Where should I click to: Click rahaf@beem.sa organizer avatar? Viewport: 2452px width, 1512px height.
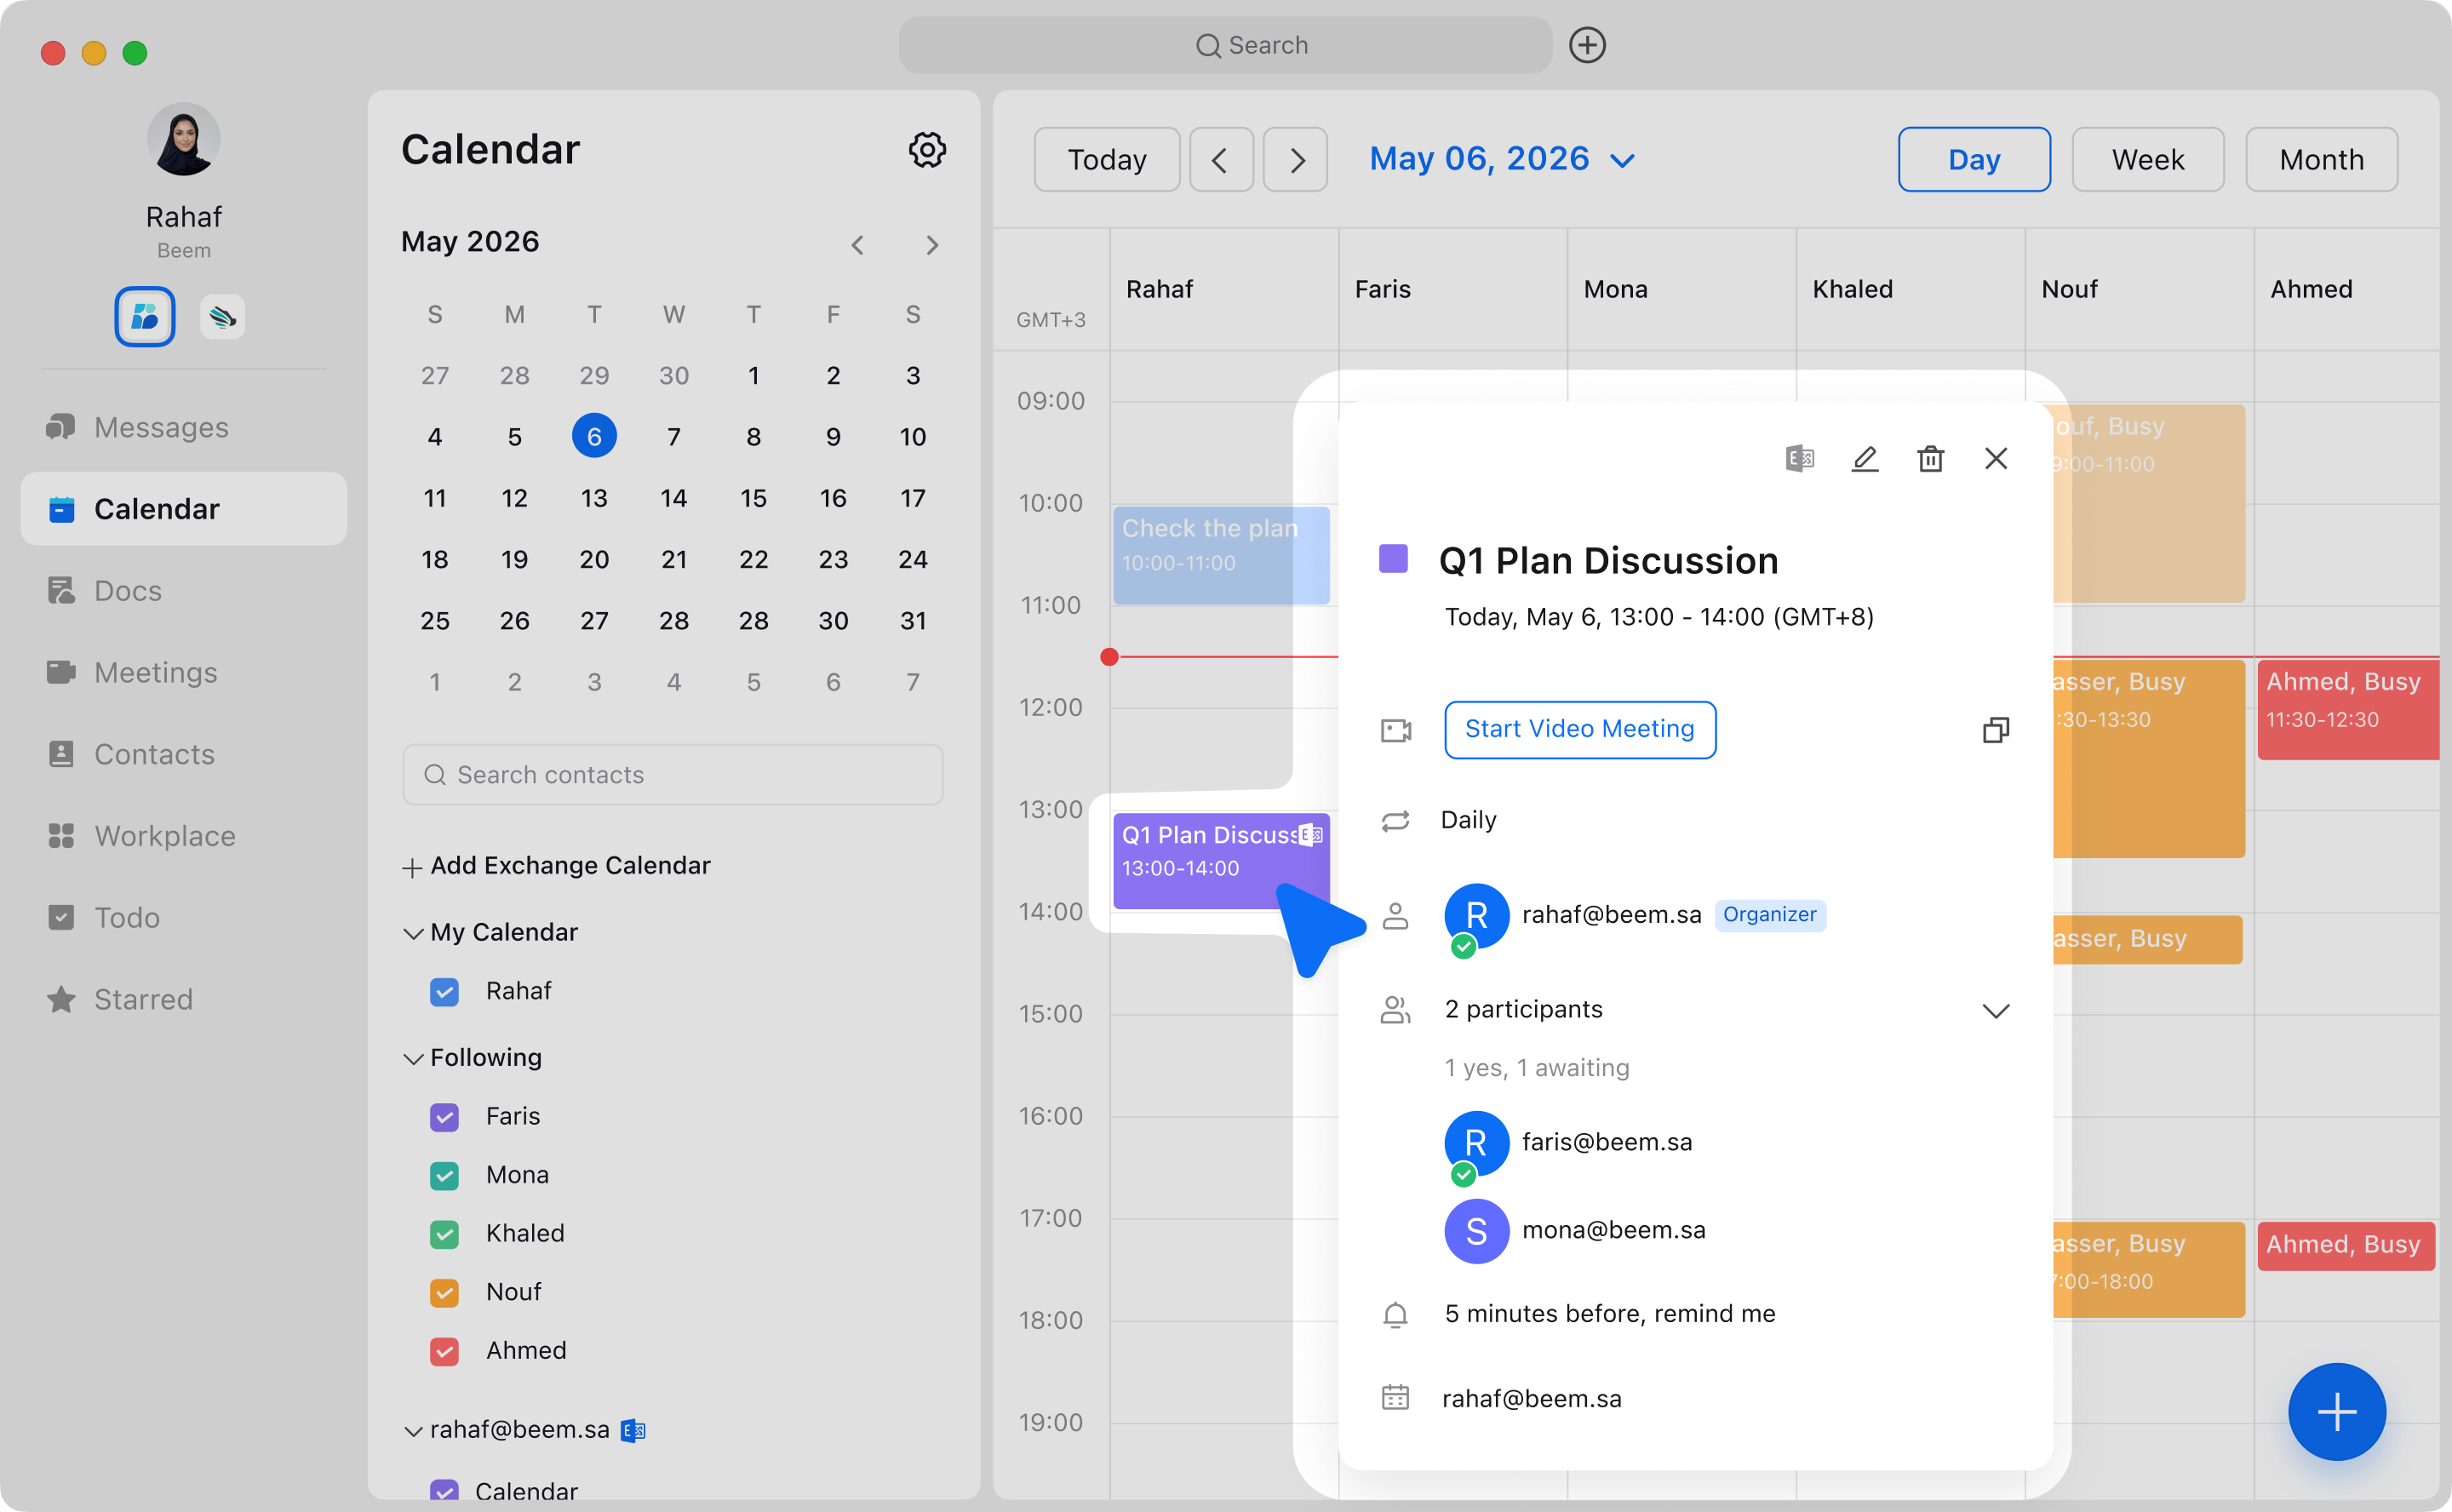coord(1476,916)
